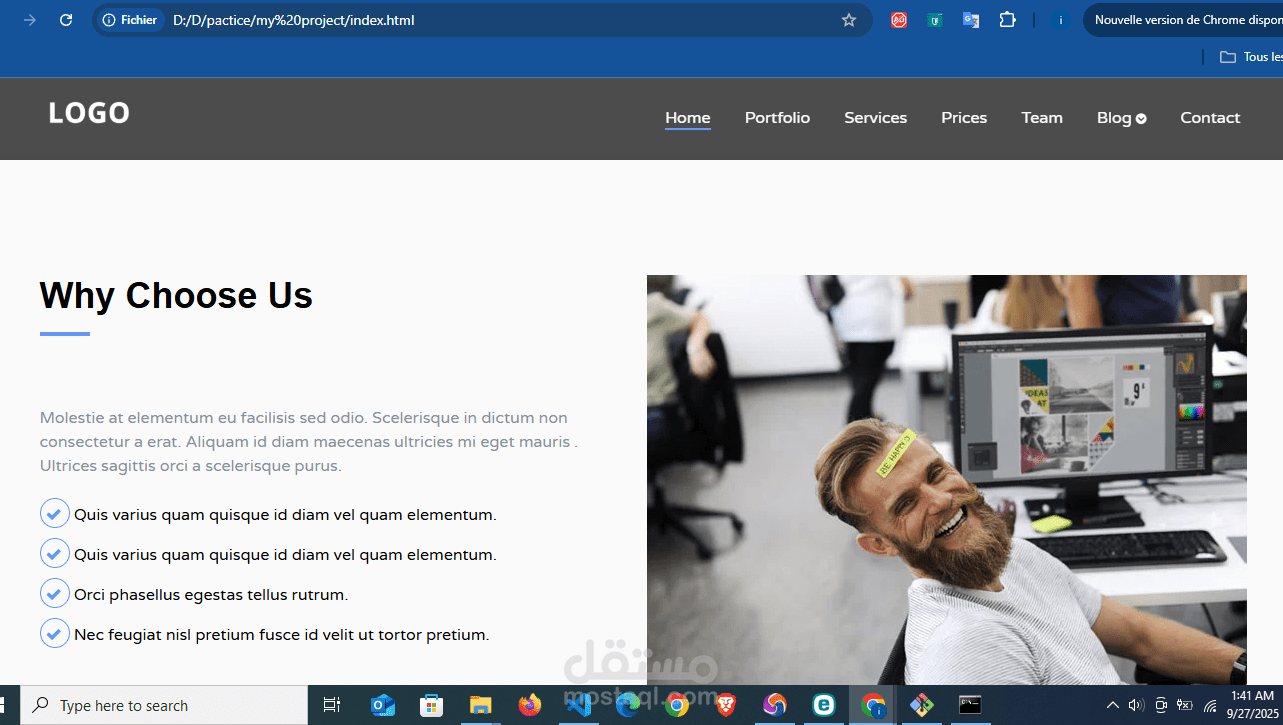Reload the page with the refresh icon
The height and width of the screenshot is (725, 1283).
(x=66, y=20)
